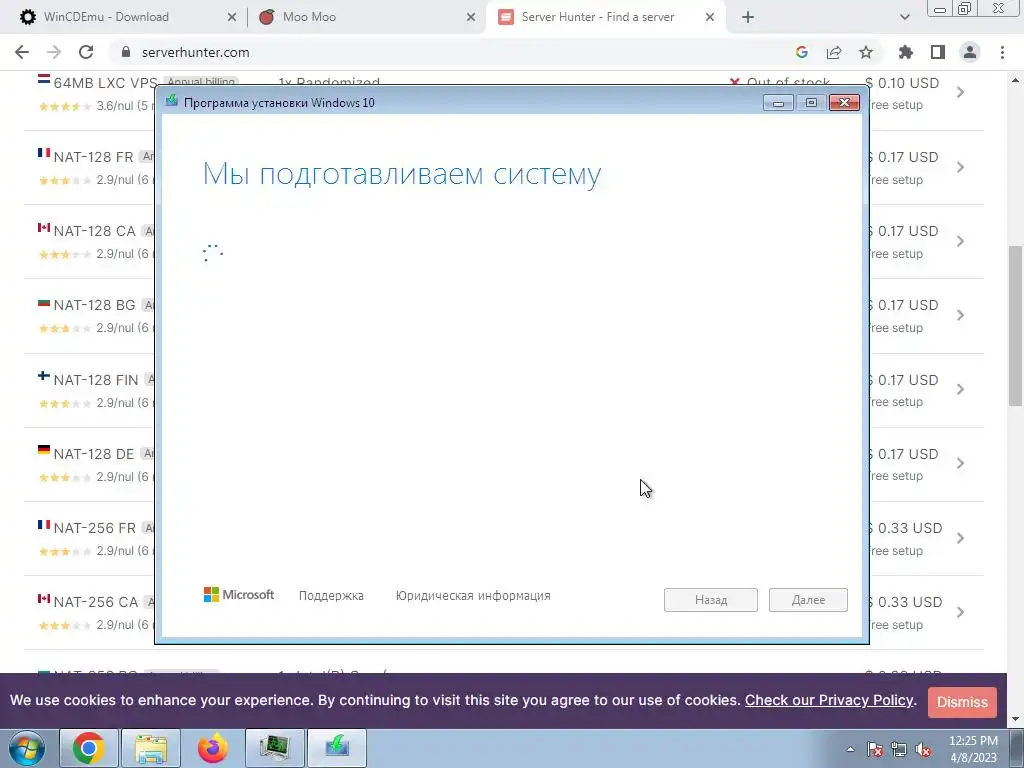1024x768 pixels.
Task: Show hidden system tray icons
Action: 850,749
